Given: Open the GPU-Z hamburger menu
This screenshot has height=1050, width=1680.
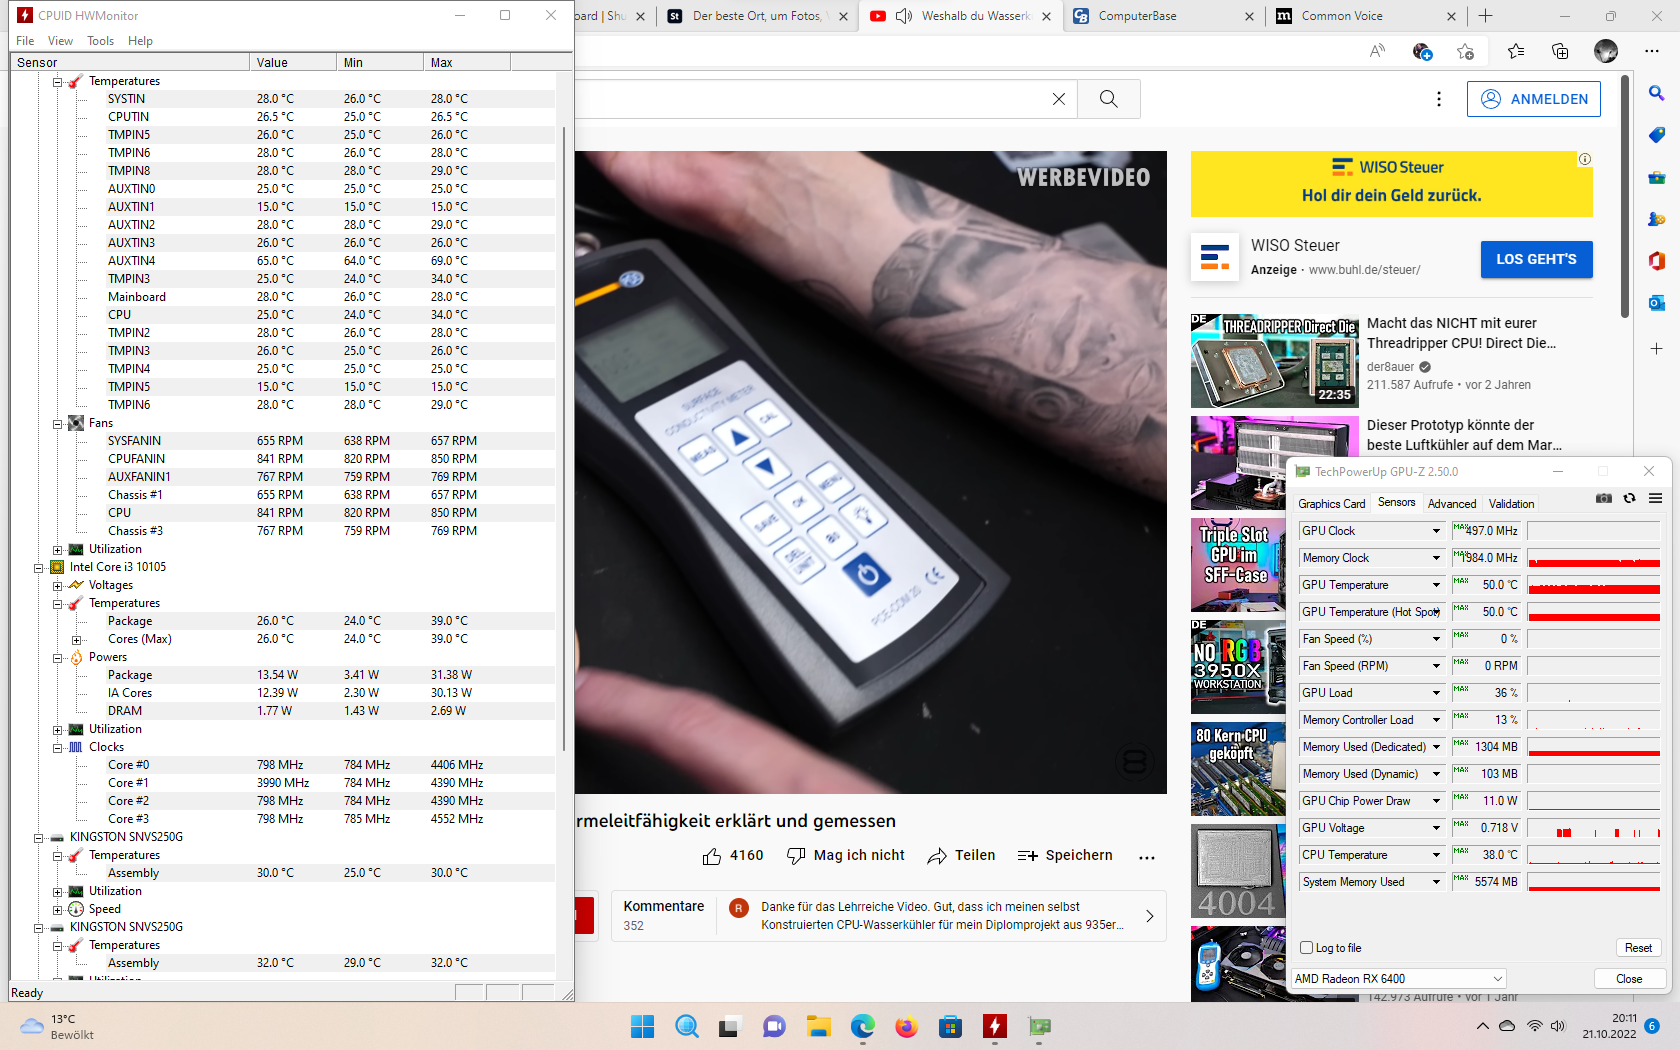Looking at the screenshot, I should [1656, 498].
